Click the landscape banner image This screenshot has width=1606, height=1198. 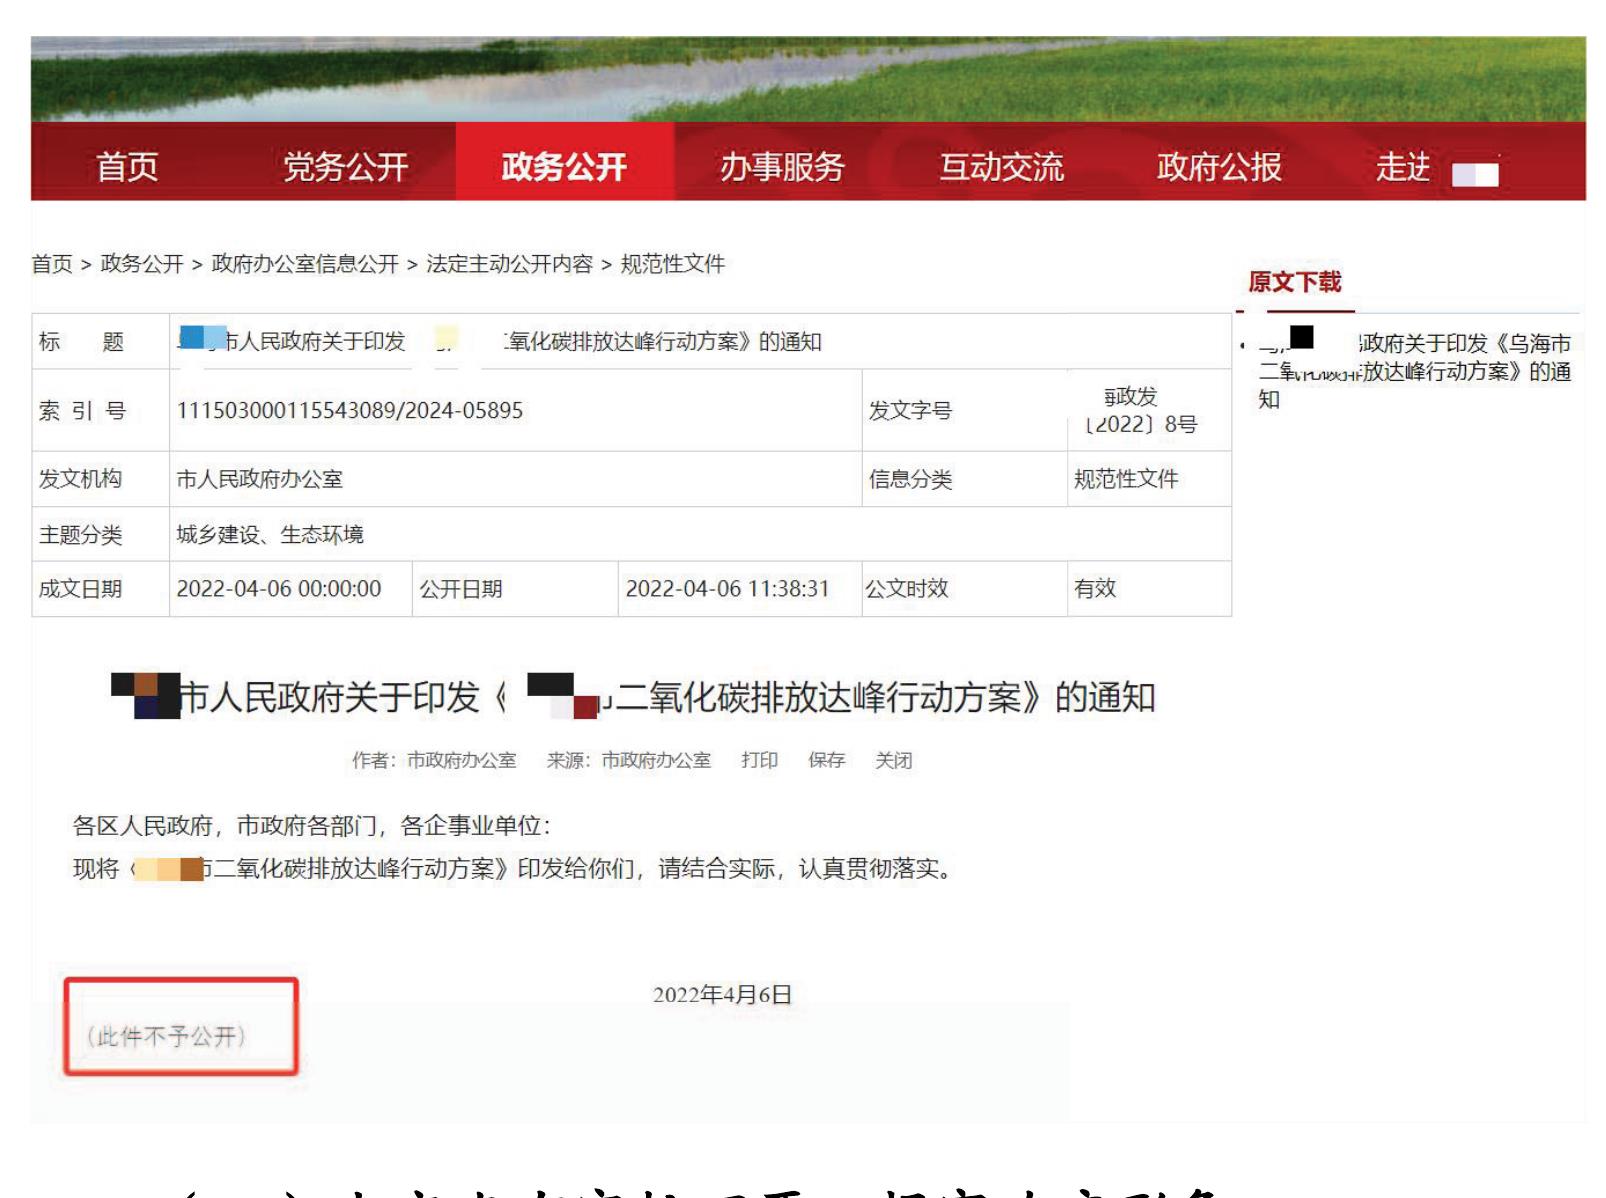(x=808, y=79)
